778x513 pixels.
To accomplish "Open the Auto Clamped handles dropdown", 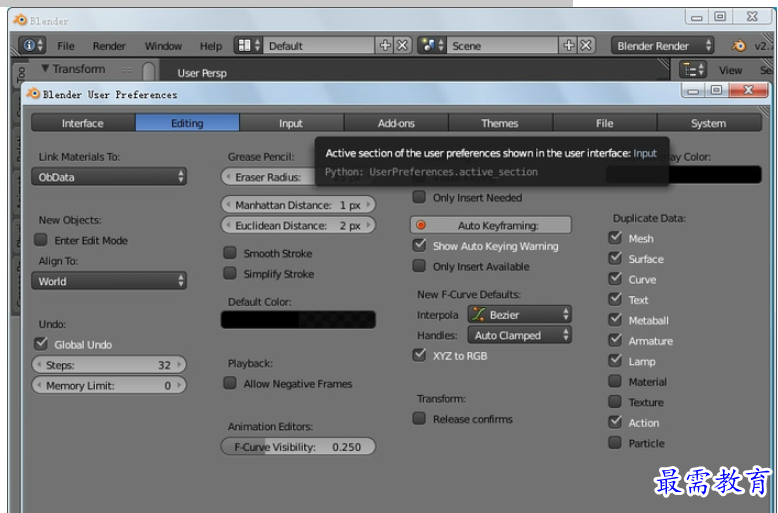I will 519,335.
